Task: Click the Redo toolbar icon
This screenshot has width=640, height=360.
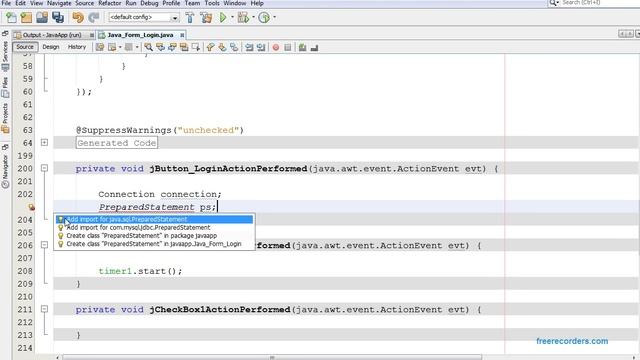Action: [x=94, y=18]
